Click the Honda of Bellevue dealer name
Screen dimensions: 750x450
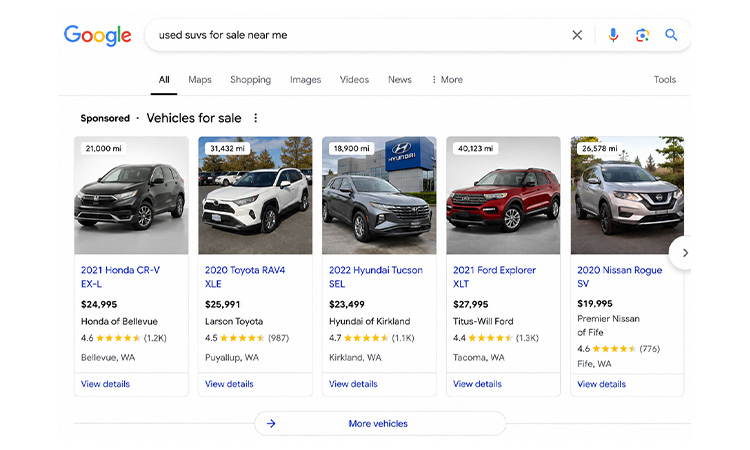click(x=119, y=321)
